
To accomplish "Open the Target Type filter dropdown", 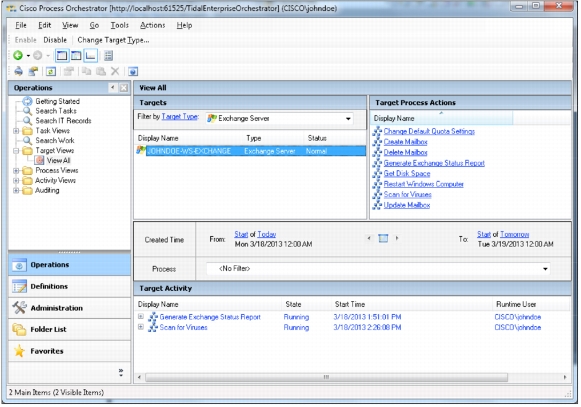I will (348, 119).
